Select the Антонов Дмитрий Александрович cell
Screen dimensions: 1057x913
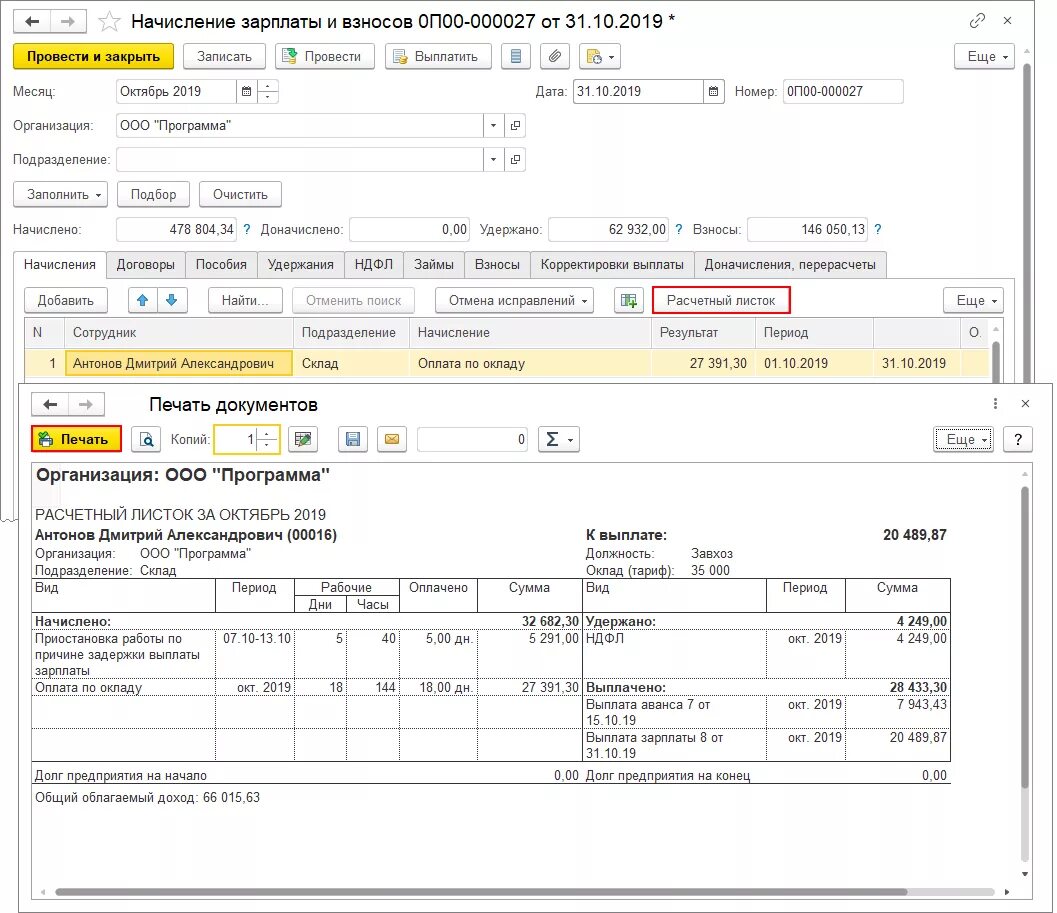[x=179, y=363]
